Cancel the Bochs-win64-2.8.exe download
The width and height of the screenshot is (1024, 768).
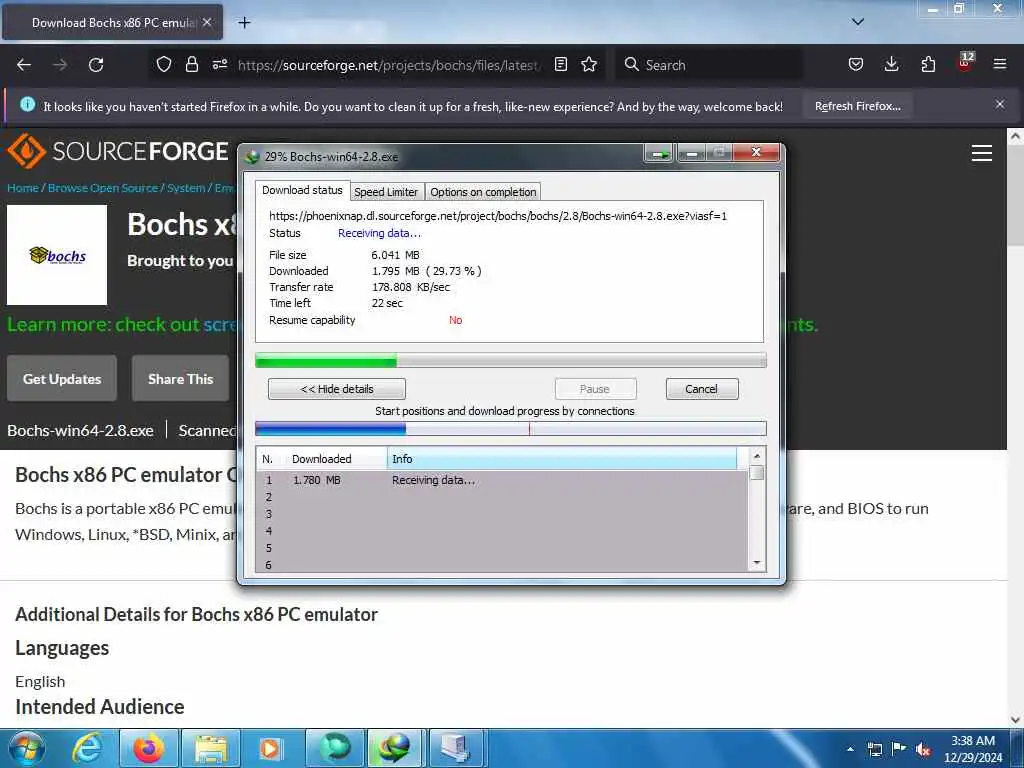(x=701, y=389)
